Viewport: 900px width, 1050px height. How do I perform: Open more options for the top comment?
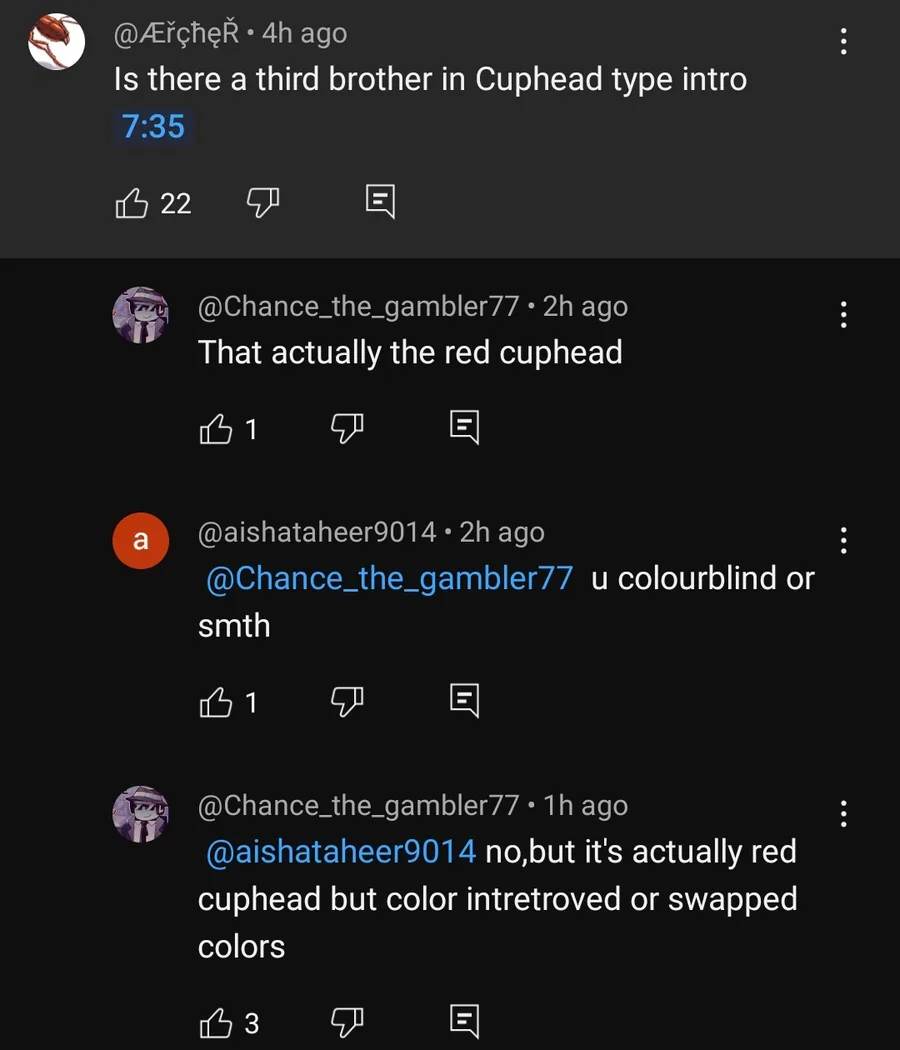pos(844,42)
